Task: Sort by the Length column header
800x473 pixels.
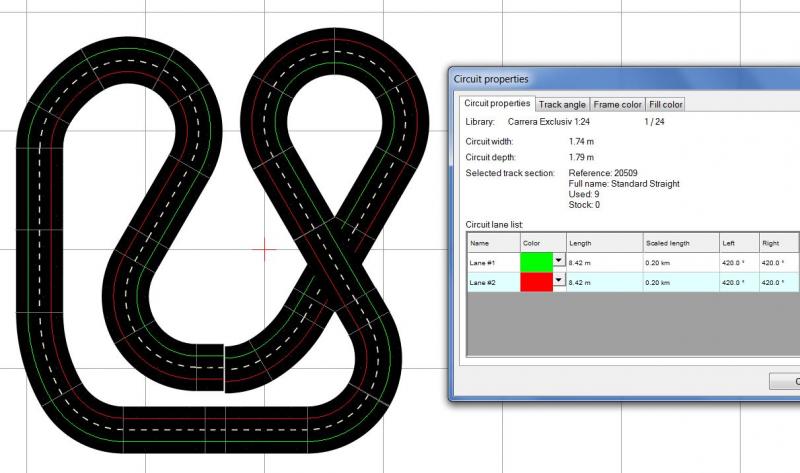Action: 603,242
